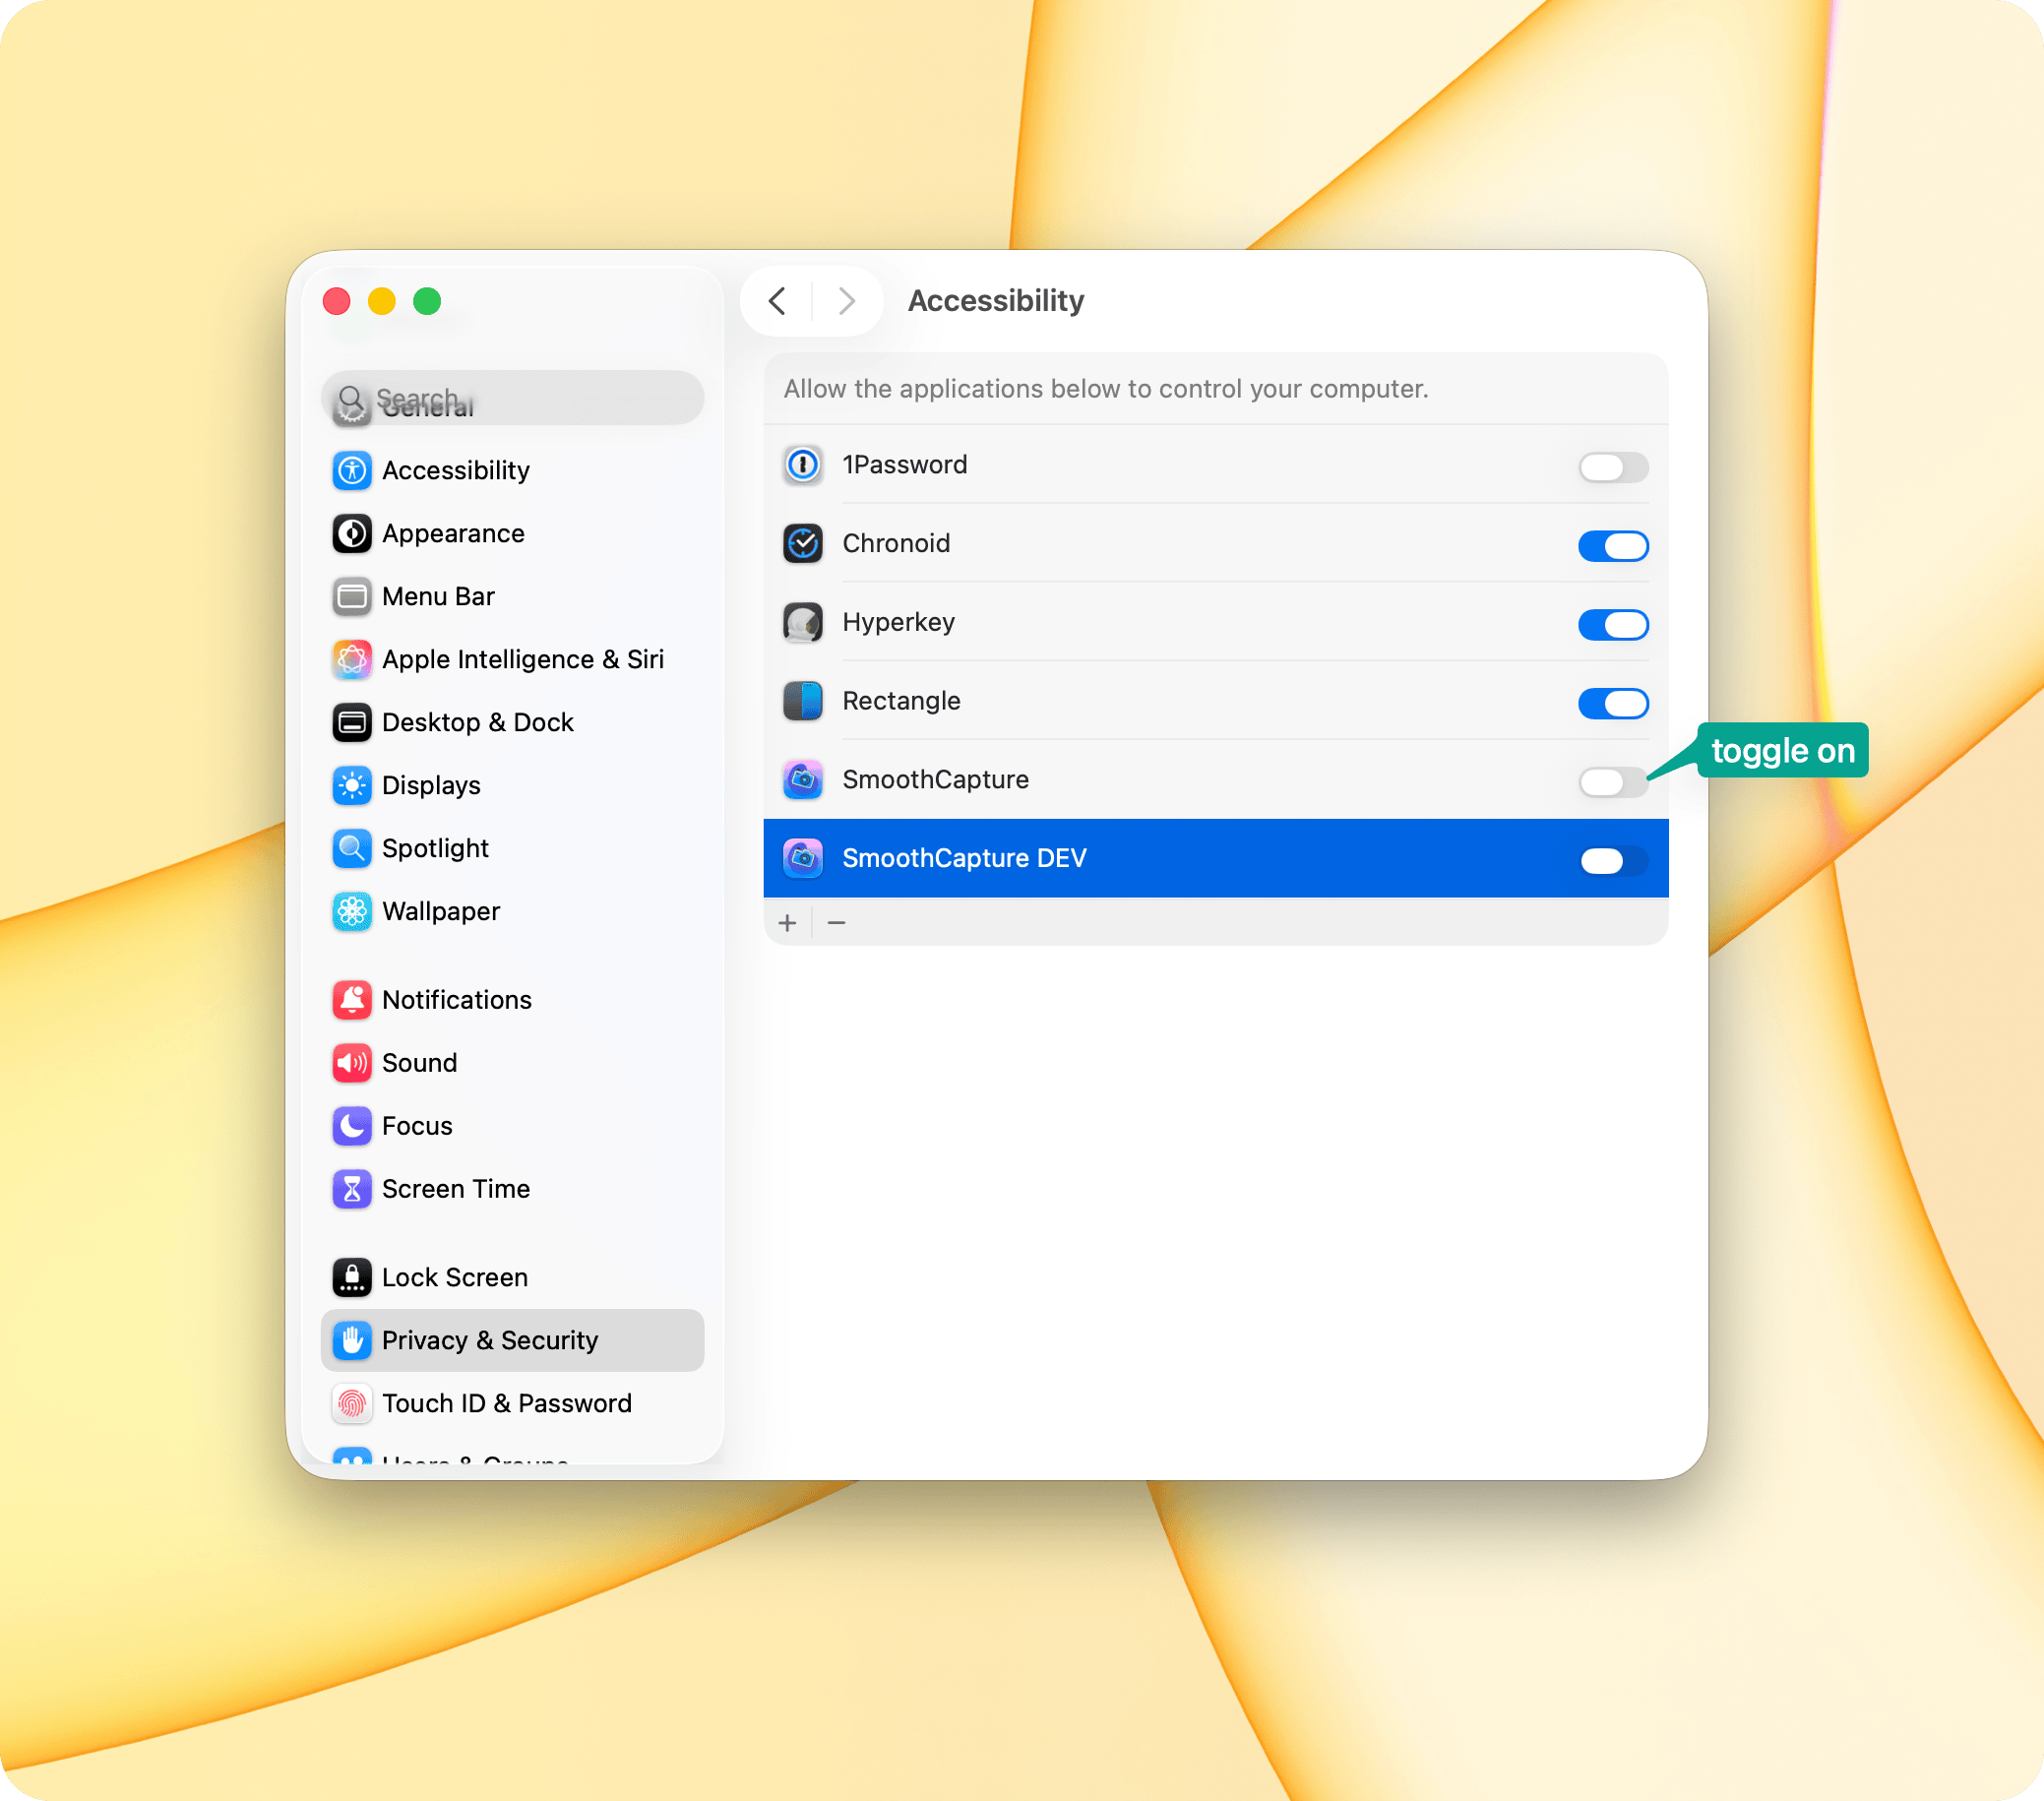Screen dimensions: 2044x1801
Task: Click the 1Password app icon
Action: pos(803,465)
